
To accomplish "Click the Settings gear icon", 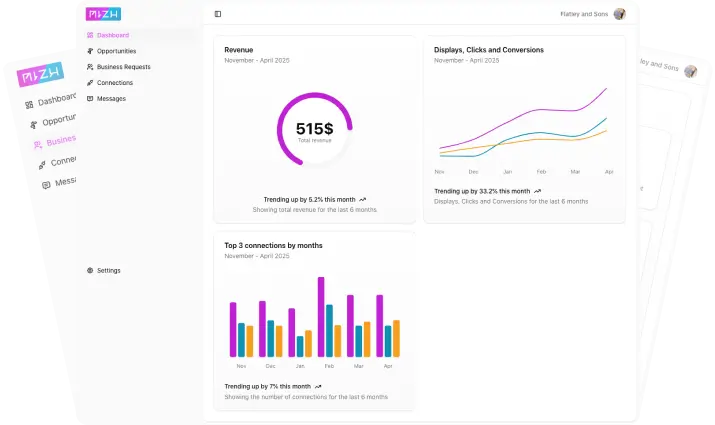I will coord(90,270).
